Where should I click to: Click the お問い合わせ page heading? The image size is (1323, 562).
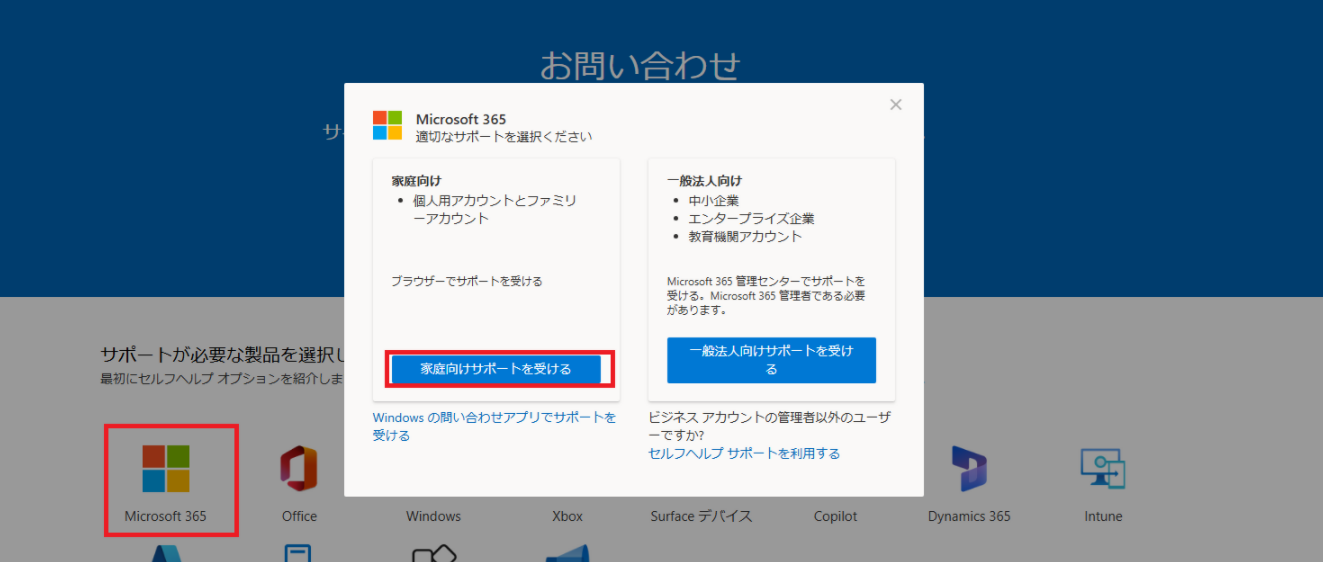click(x=640, y=65)
